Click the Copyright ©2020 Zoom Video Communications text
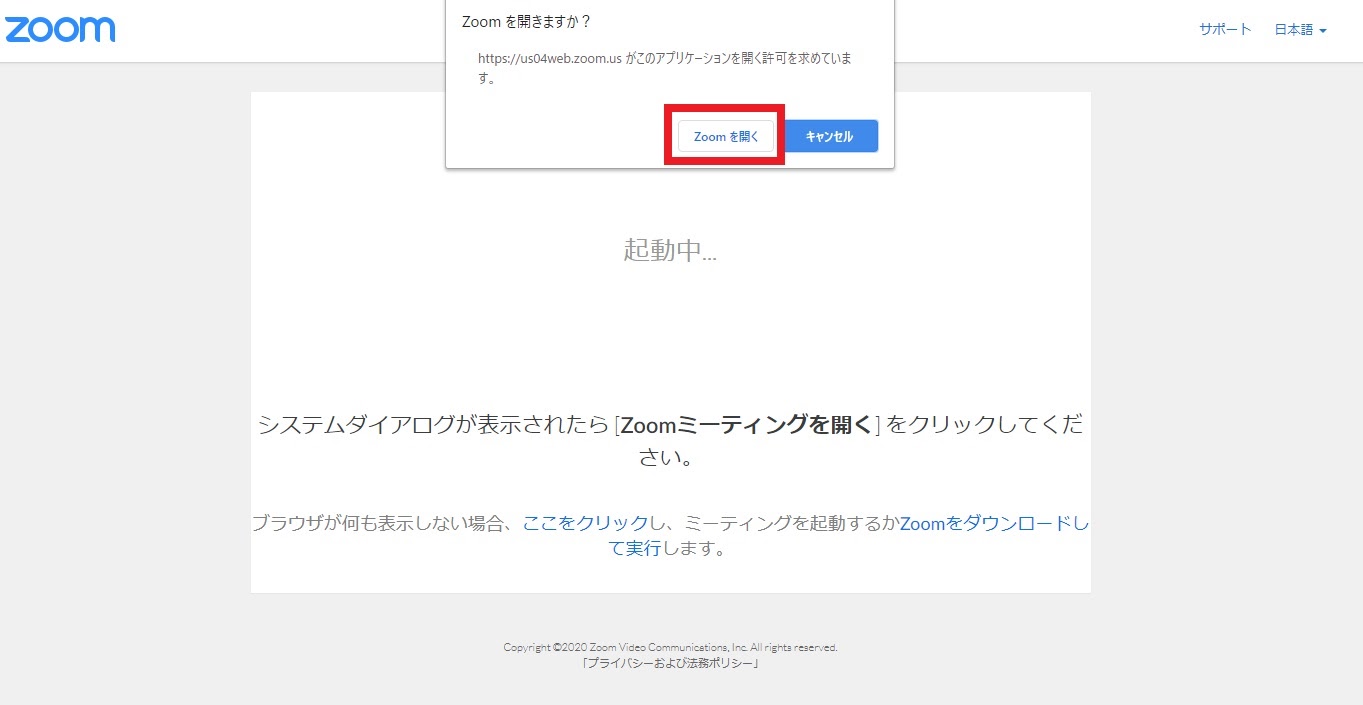 pyautogui.click(x=670, y=647)
